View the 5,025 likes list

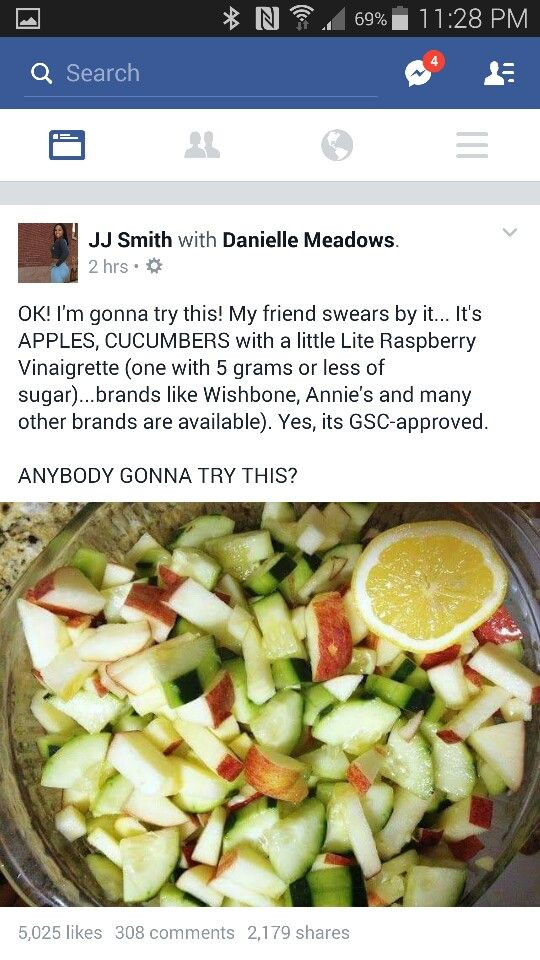(x=60, y=932)
